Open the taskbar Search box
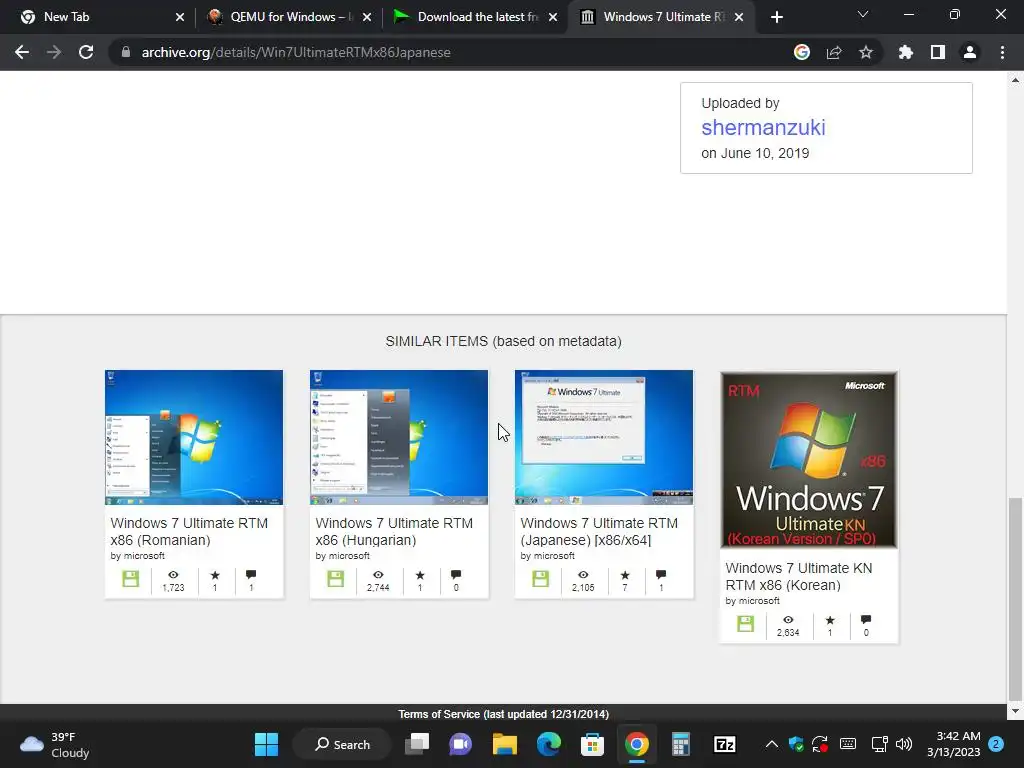 [x=342, y=744]
